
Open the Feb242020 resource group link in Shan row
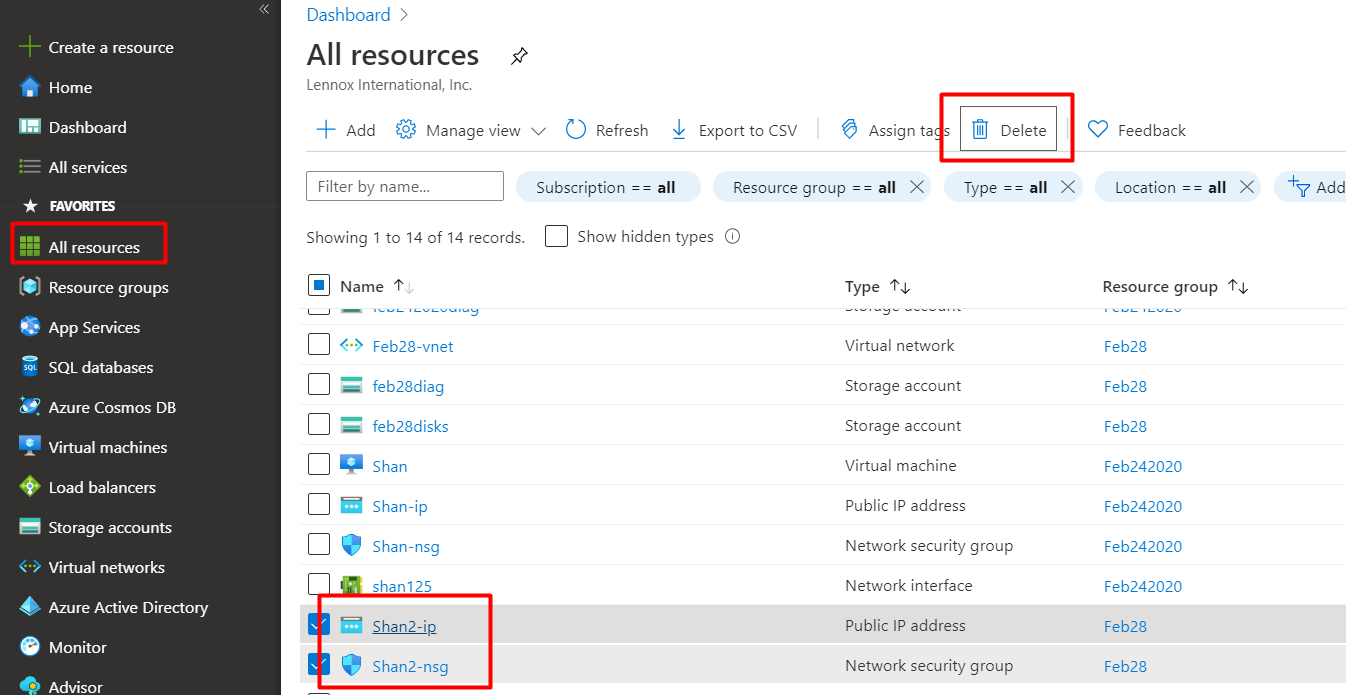coord(1142,466)
